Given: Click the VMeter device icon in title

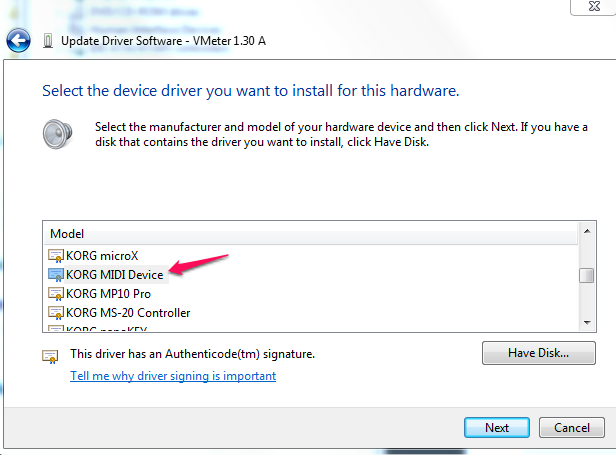Looking at the screenshot, I should click(48, 41).
